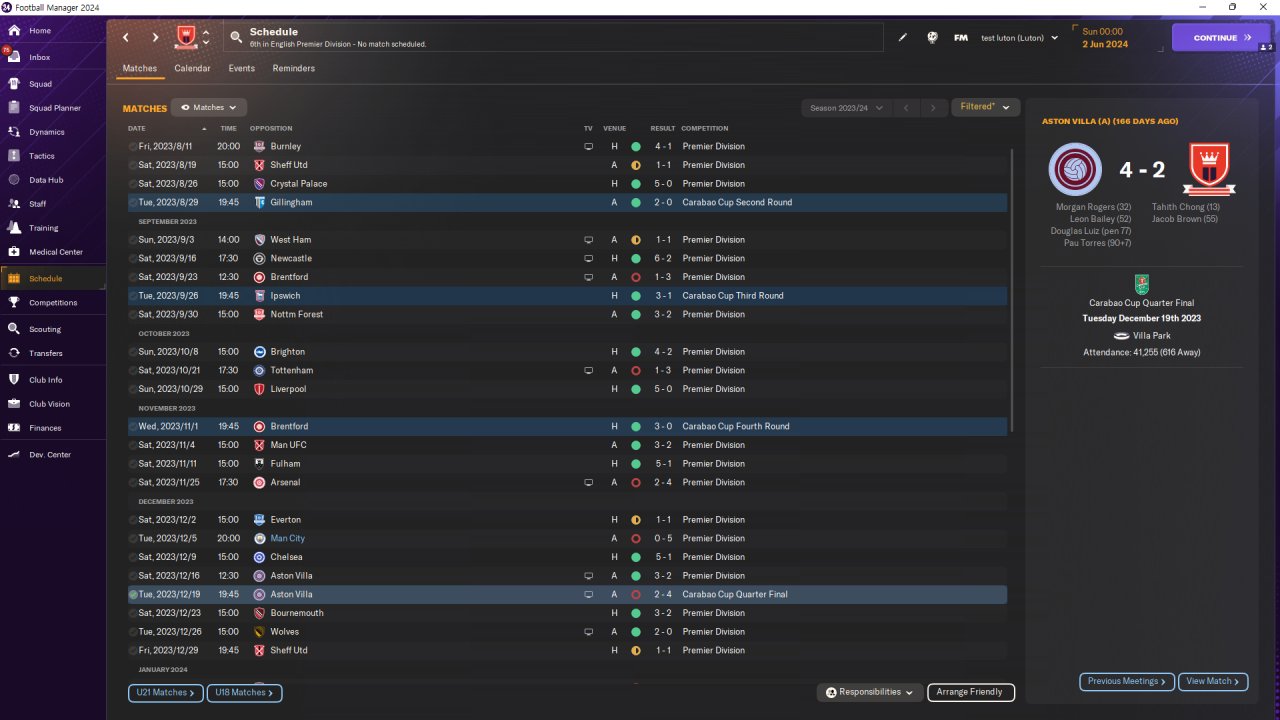Click the Dev. Center icon
Screen dimensions: 1280x720
point(14,455)
